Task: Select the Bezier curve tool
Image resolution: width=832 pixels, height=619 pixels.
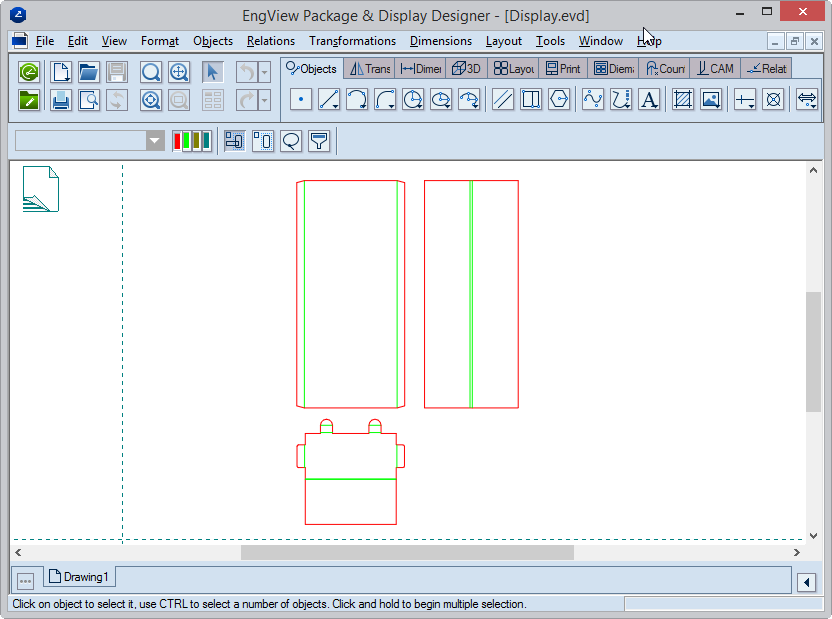Action: tap(593, 99)
